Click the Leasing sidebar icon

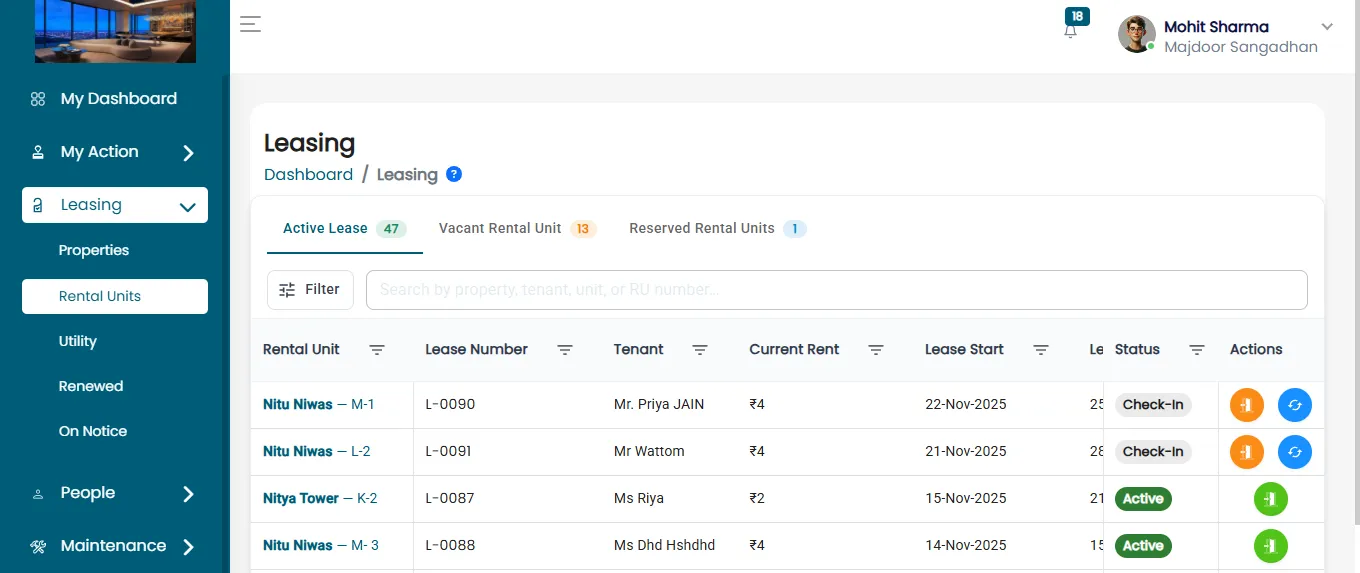38,205
